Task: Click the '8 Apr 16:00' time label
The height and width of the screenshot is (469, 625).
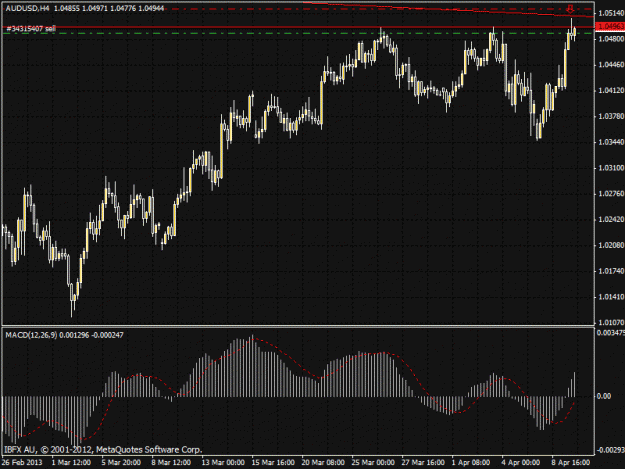Action: coord(571,463)
